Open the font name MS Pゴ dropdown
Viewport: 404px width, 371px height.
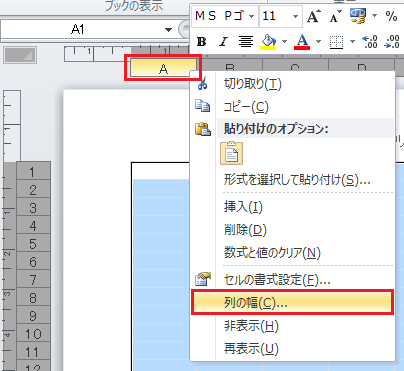251,16
